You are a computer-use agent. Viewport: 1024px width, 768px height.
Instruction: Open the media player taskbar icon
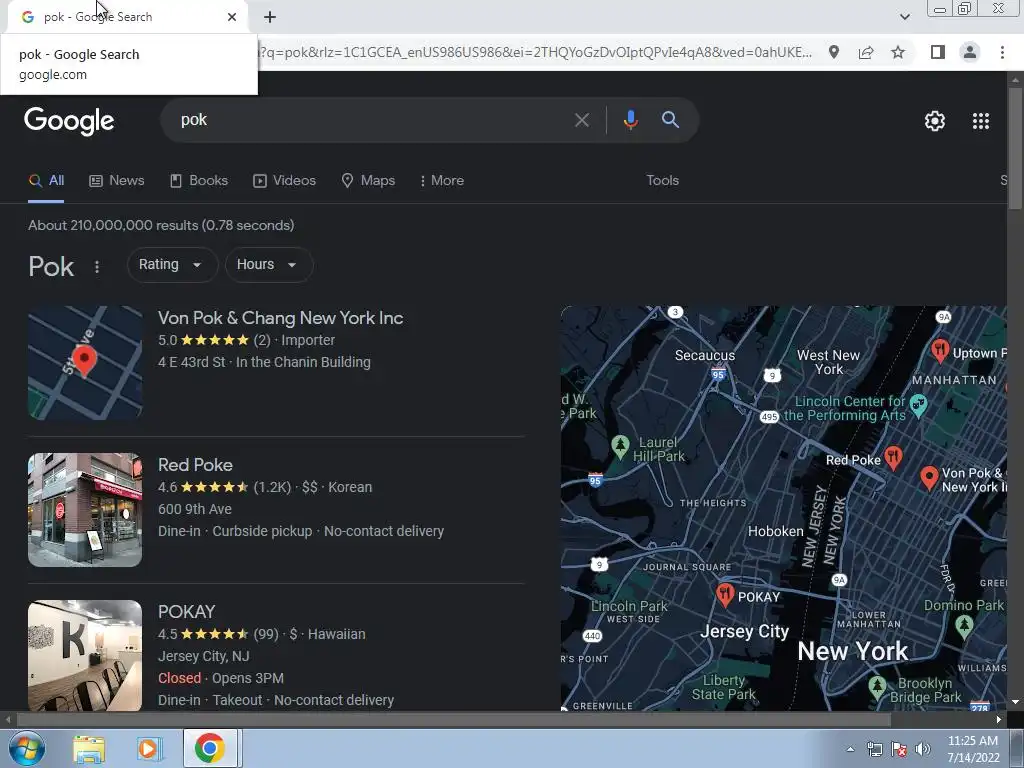pos(149,748)
